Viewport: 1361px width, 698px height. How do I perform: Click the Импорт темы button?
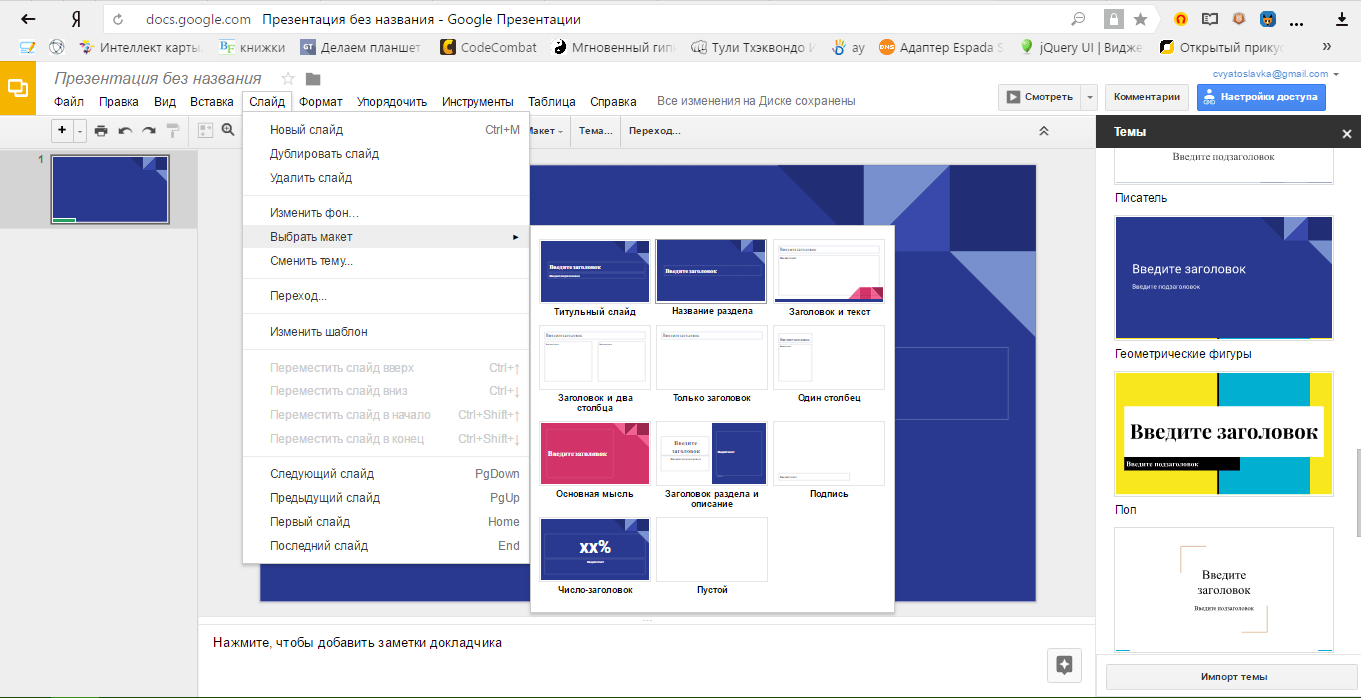(x=1233, y=676)
